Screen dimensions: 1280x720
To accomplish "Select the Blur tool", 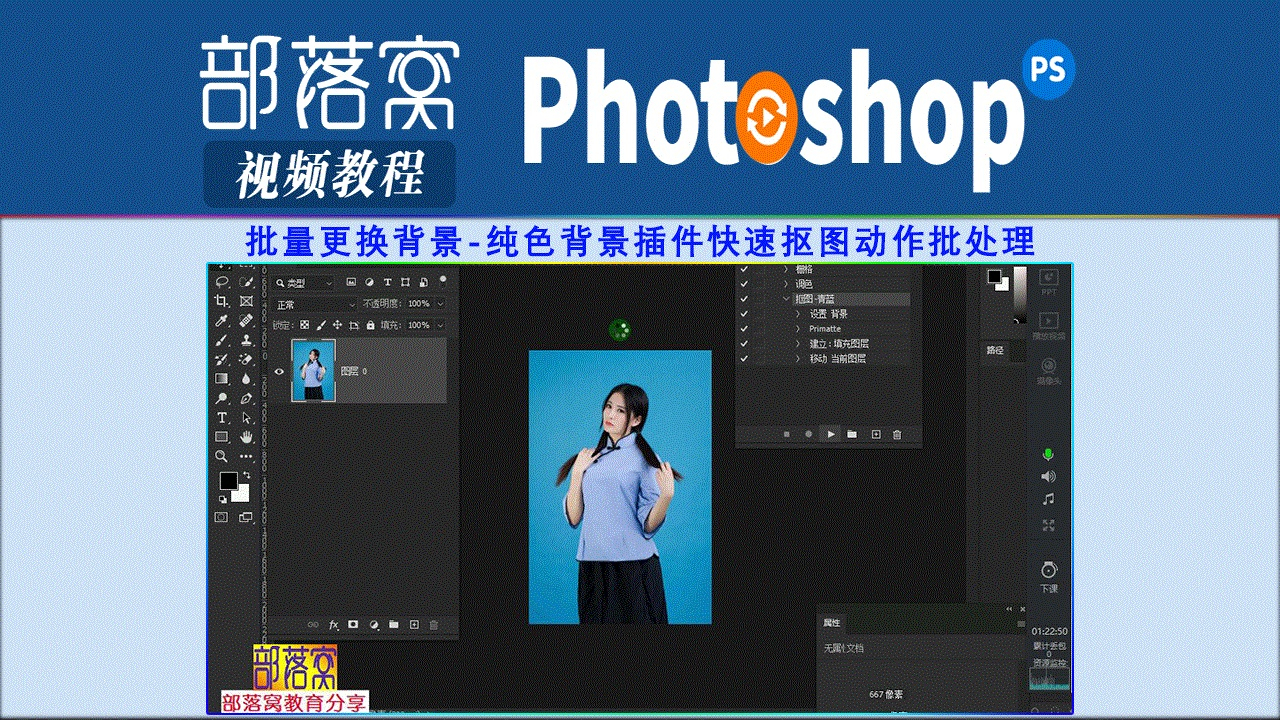I will point(246,379).
